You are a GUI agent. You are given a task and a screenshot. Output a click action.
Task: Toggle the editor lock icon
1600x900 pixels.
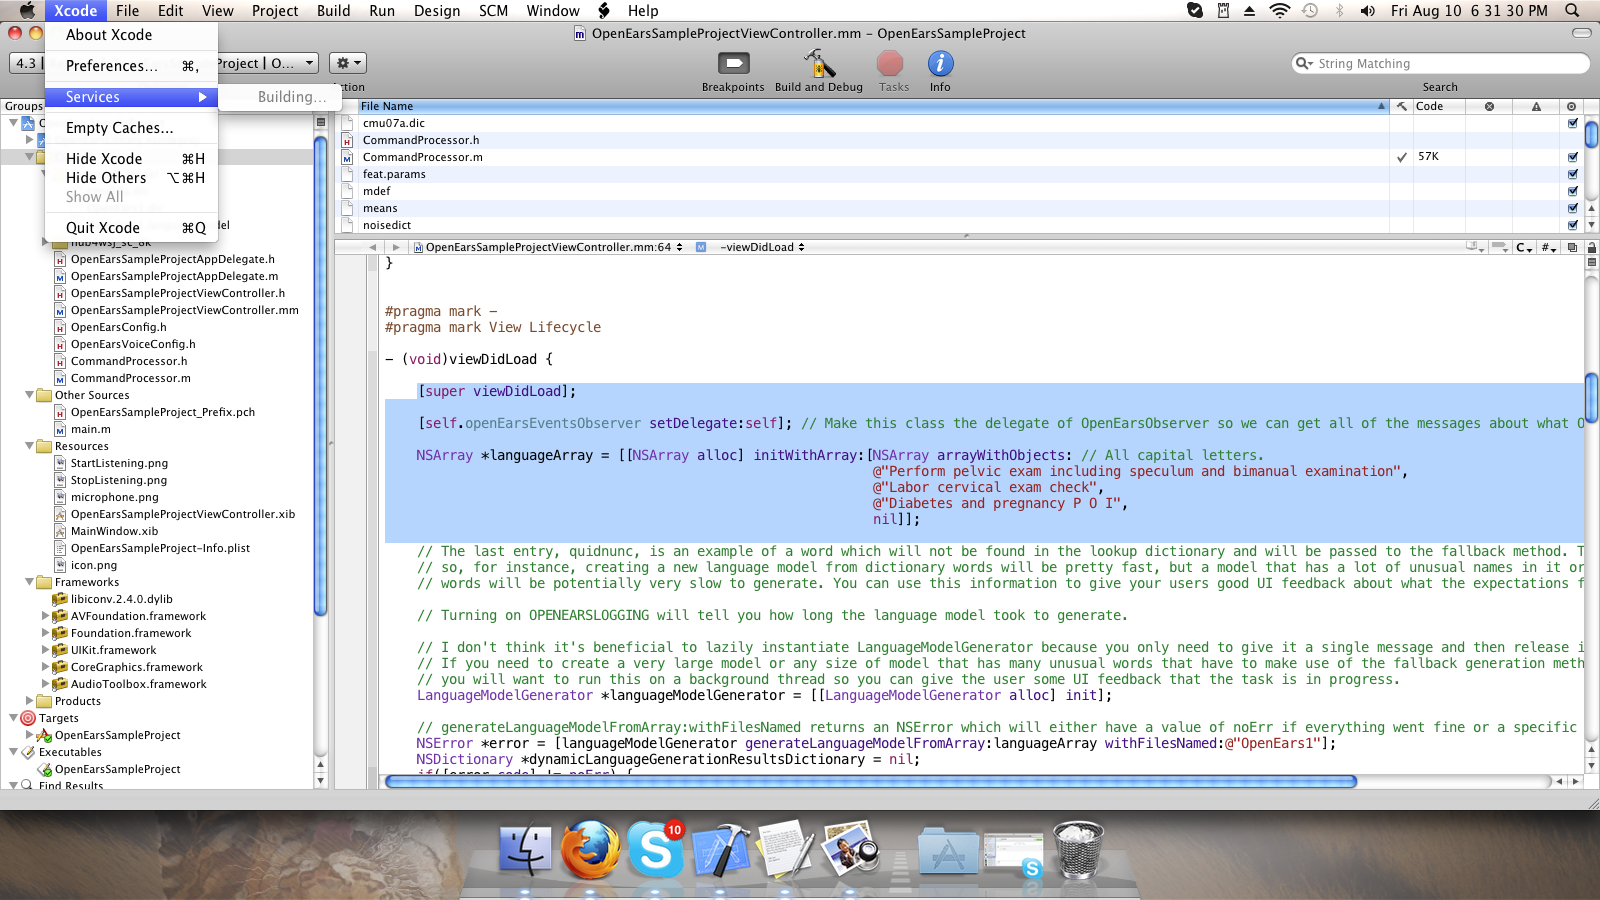pos(1591,247)
